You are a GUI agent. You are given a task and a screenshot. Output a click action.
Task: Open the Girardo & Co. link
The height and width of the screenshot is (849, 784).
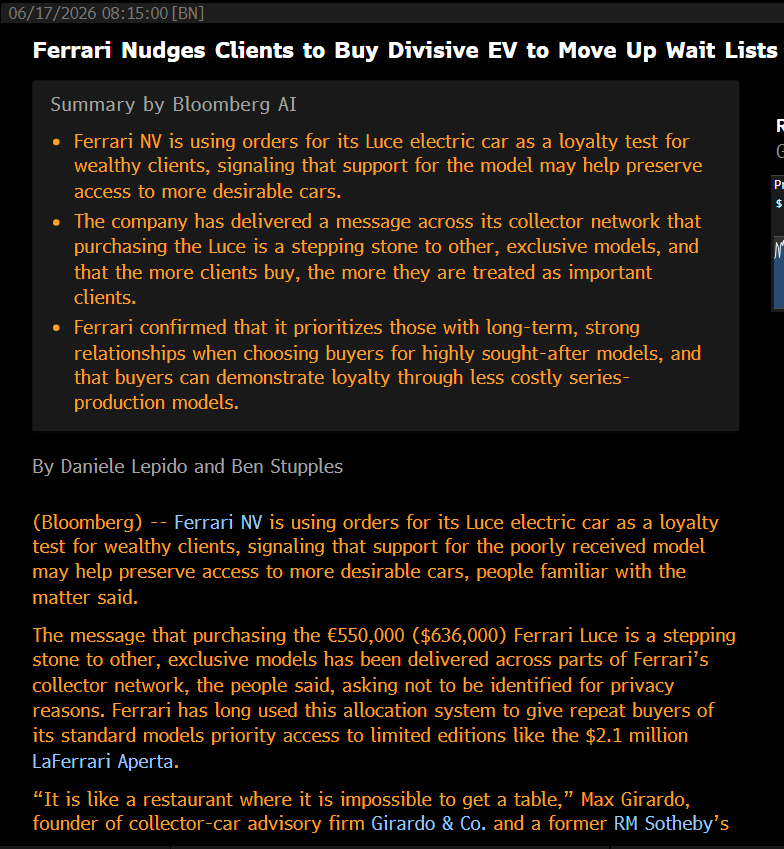428,824
